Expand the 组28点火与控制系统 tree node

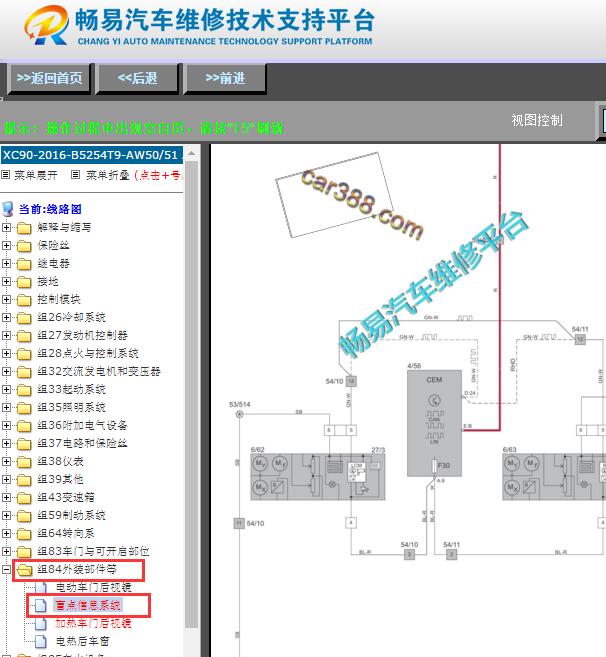pyautogui.click(x=6, y=354)
